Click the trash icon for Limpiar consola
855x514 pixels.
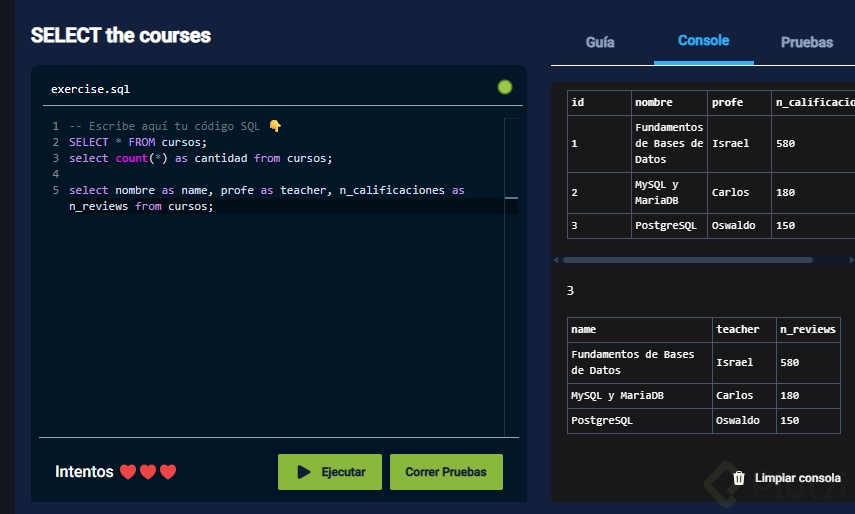click(x=739, y=478)
